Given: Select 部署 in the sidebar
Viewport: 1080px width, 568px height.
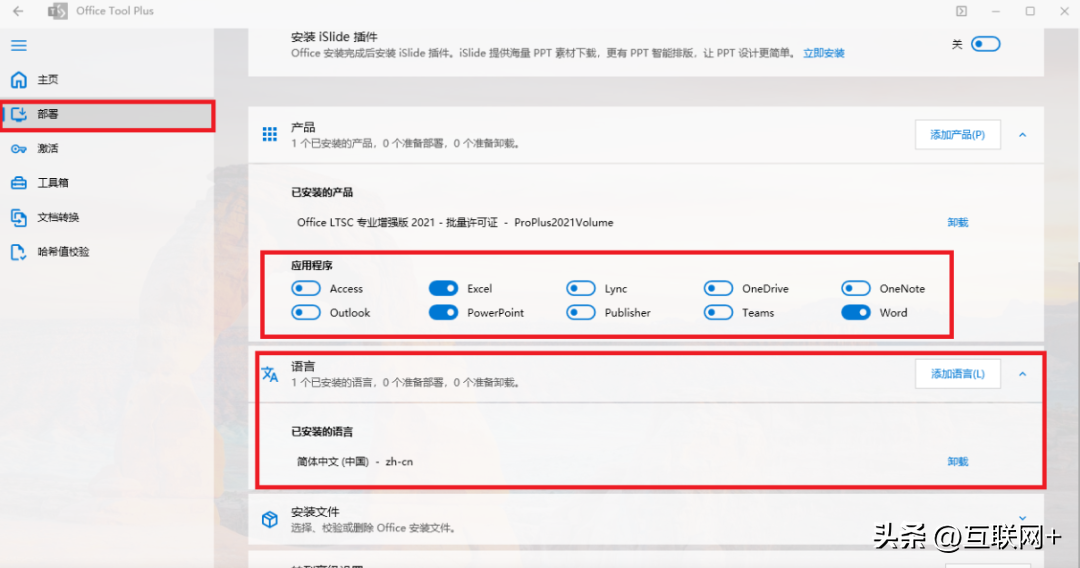Looking at the screenshot, I should click(107, 114).
